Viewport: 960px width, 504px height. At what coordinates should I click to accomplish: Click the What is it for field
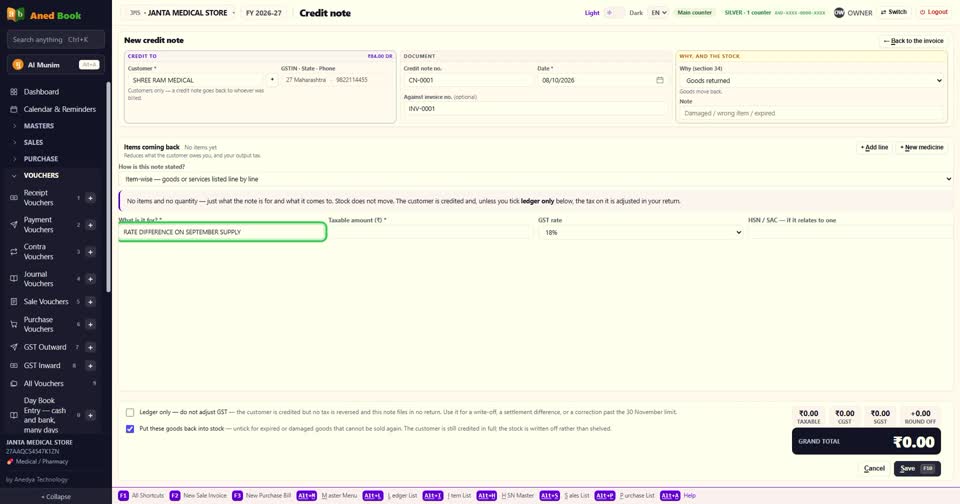pyautogui.click(x=222, y=232)
